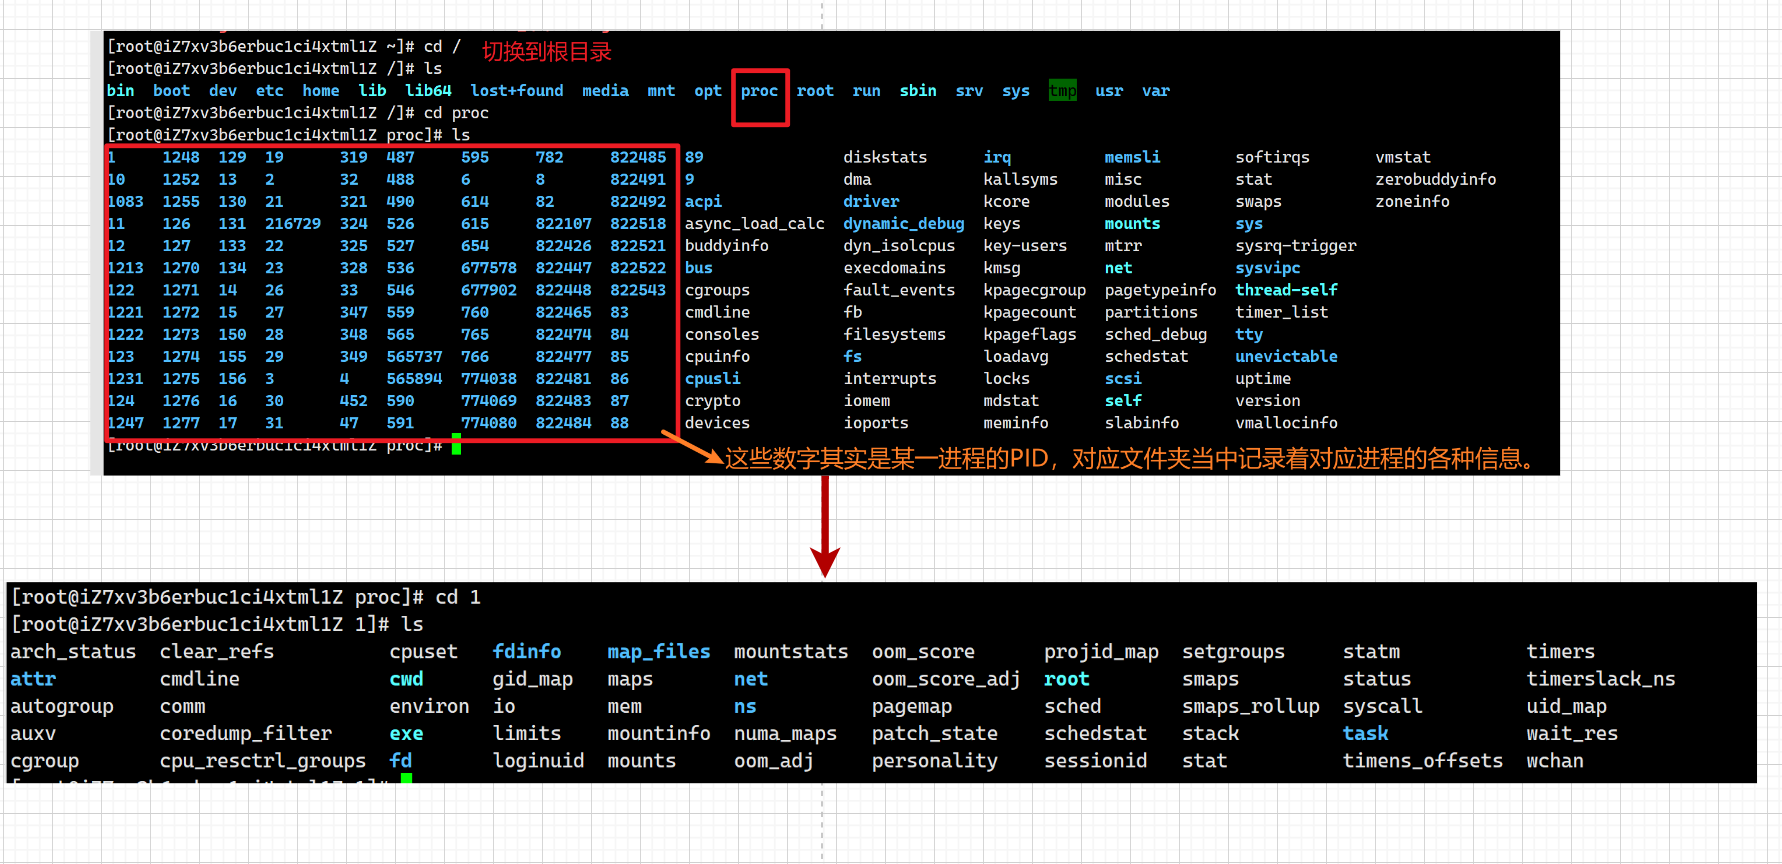
Task: Click the 'cpusli' directory entry
Action: pos(713,379)
